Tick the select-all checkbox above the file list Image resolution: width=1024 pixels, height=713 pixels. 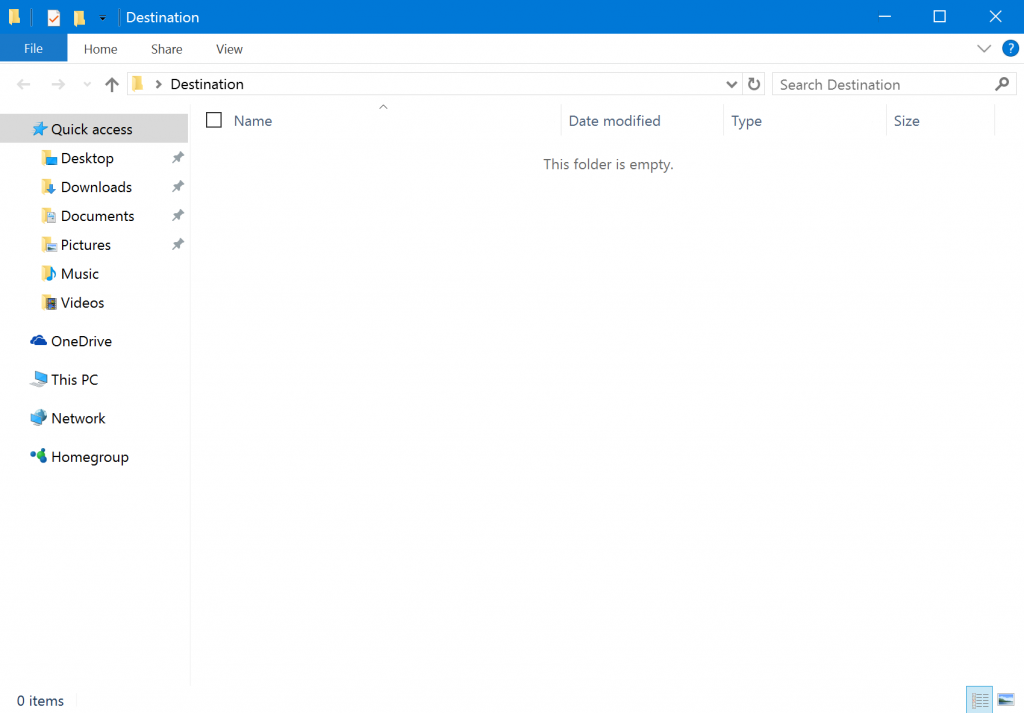coord(213,119)
